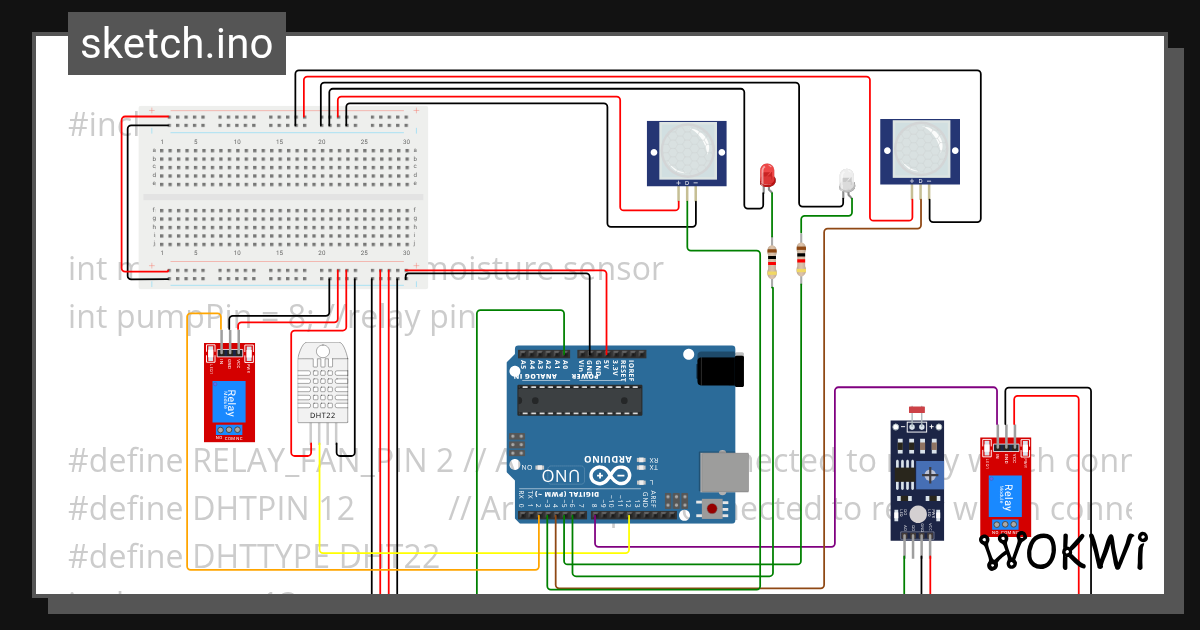
Task: Click the red LED
Action: pos(766,175)
